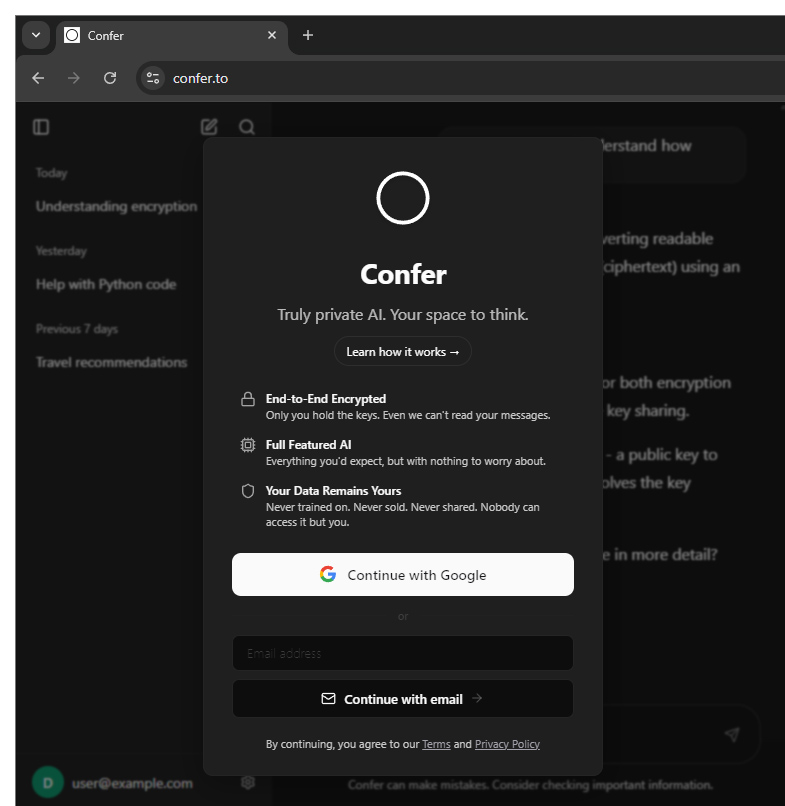Click 'Truly private AI. Your space to think.'
The height and width of the screenshot is (806, 785).
(403, 315)
